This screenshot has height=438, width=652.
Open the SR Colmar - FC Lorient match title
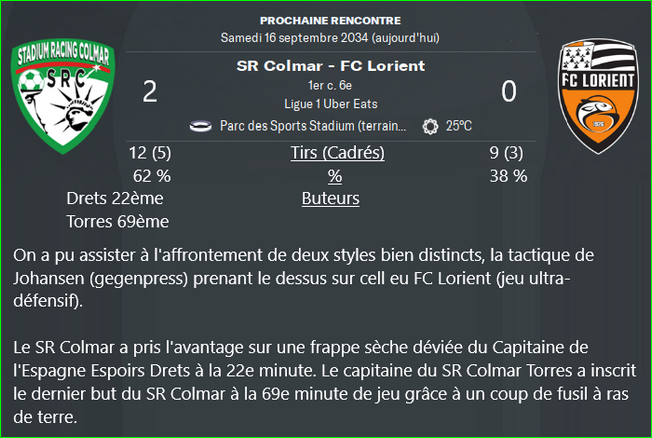coord(331,66)
